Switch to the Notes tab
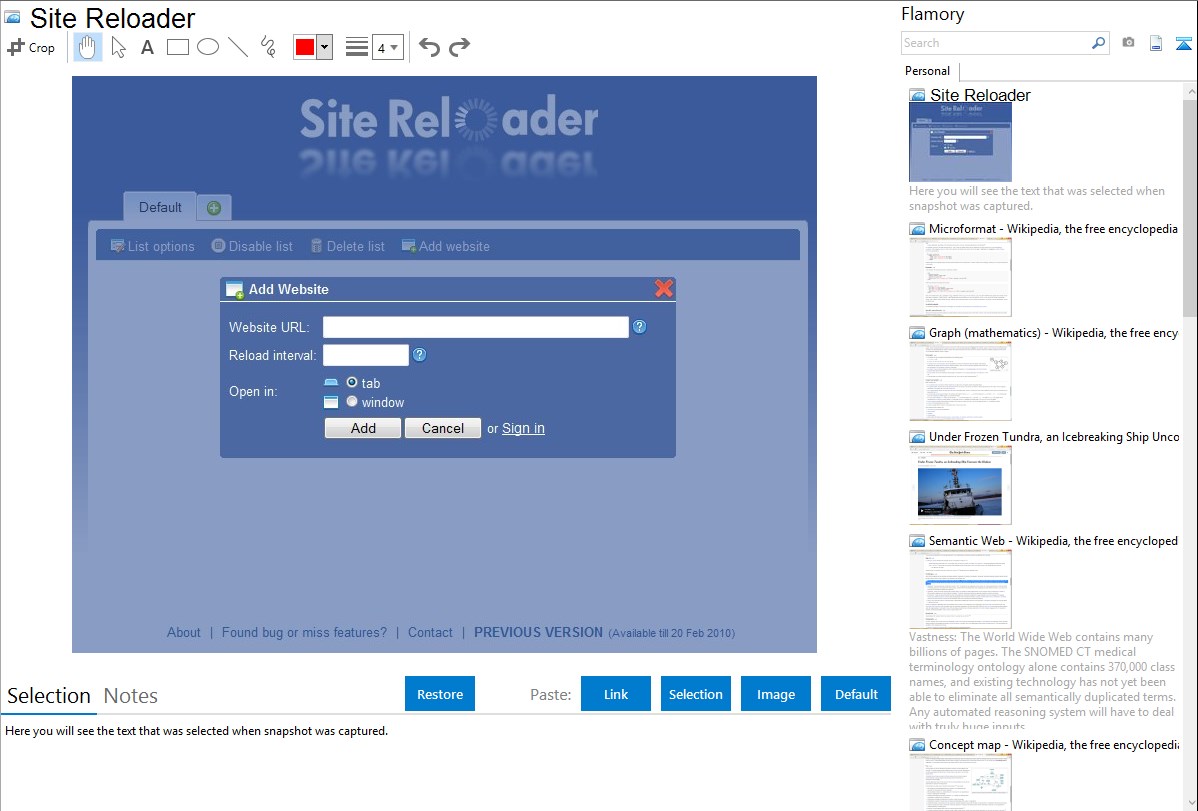 [131, 696]
